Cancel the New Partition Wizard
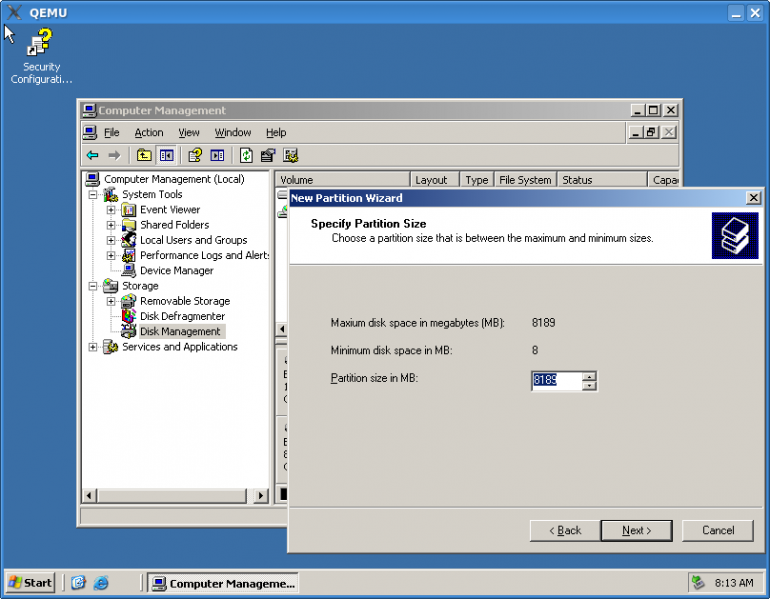The image size is (770, 599). (717, 530)
